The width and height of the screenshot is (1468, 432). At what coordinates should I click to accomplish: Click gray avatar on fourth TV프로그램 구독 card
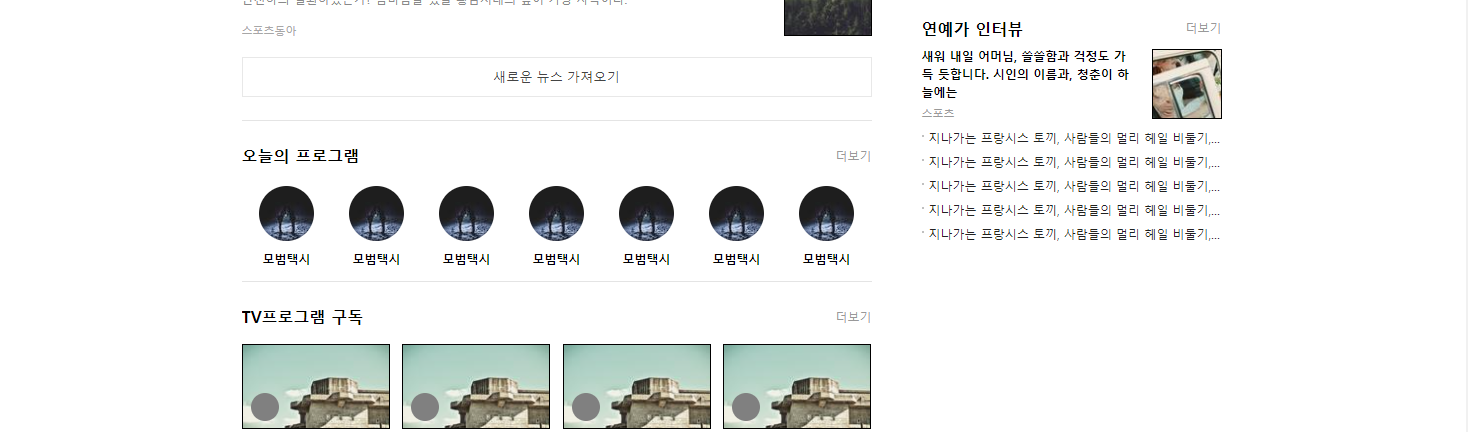(746, 407)
